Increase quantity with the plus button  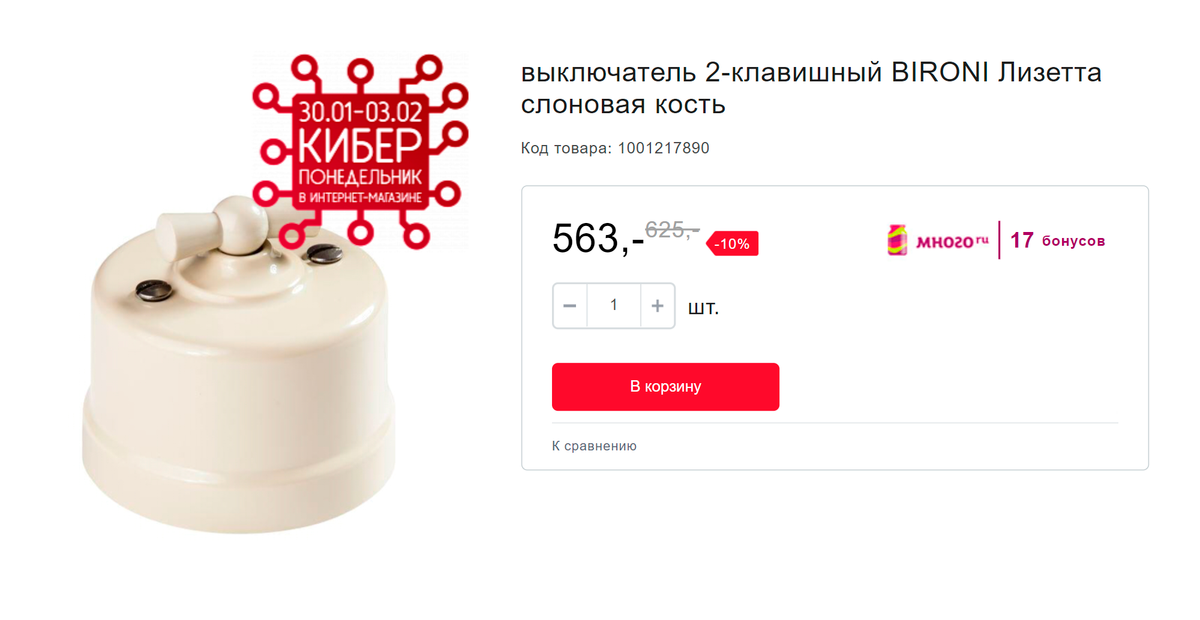pyautogui.click(x=657, y=306)
